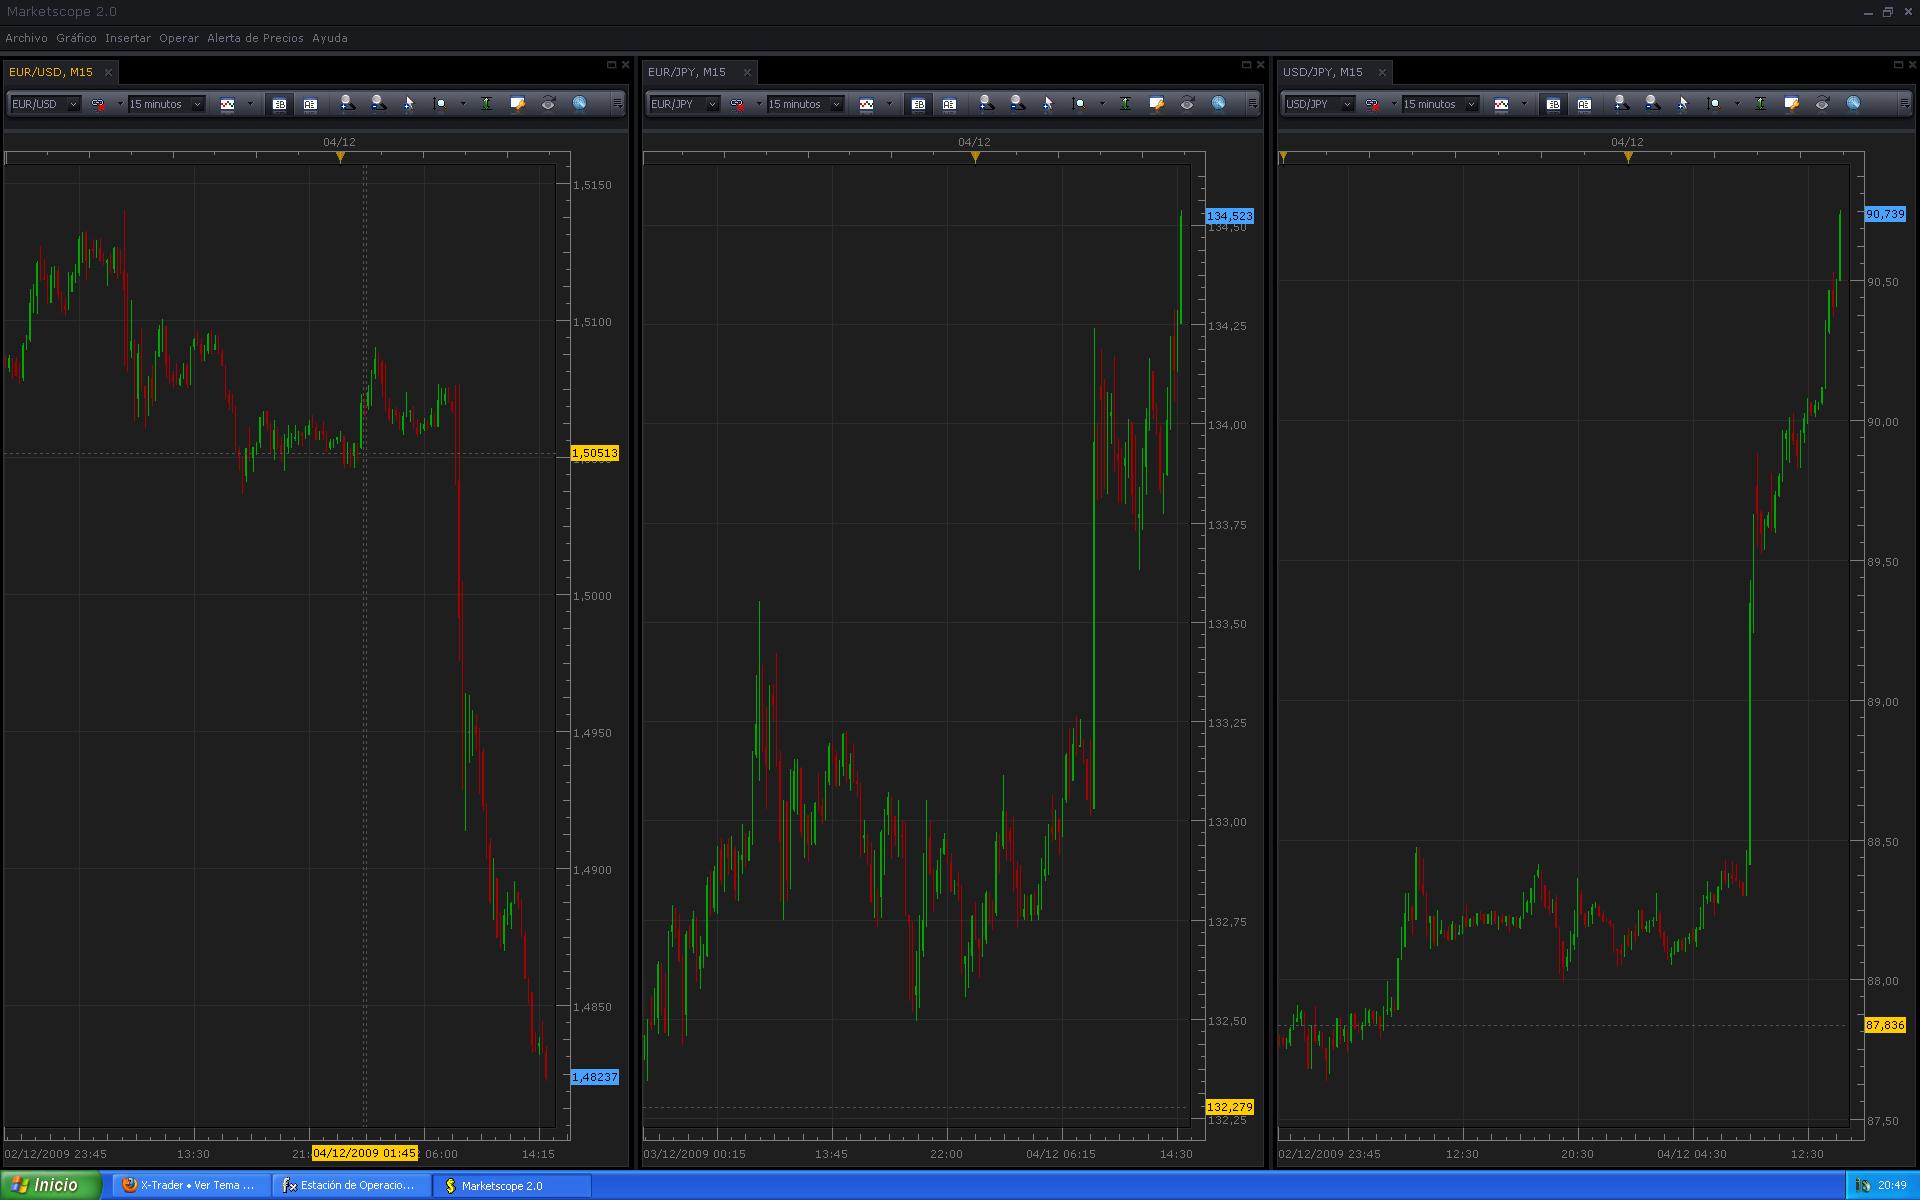Click the 1,50513 price label on EUR/USD axis
The width and height of the screenshot is (1920, 1200).
595,454
